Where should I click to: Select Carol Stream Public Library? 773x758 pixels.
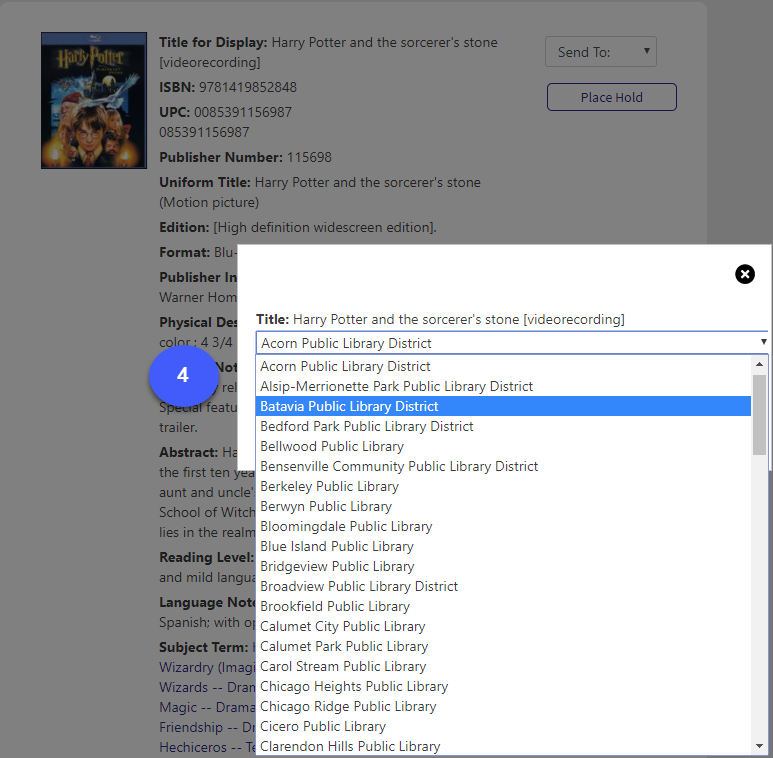503,666
